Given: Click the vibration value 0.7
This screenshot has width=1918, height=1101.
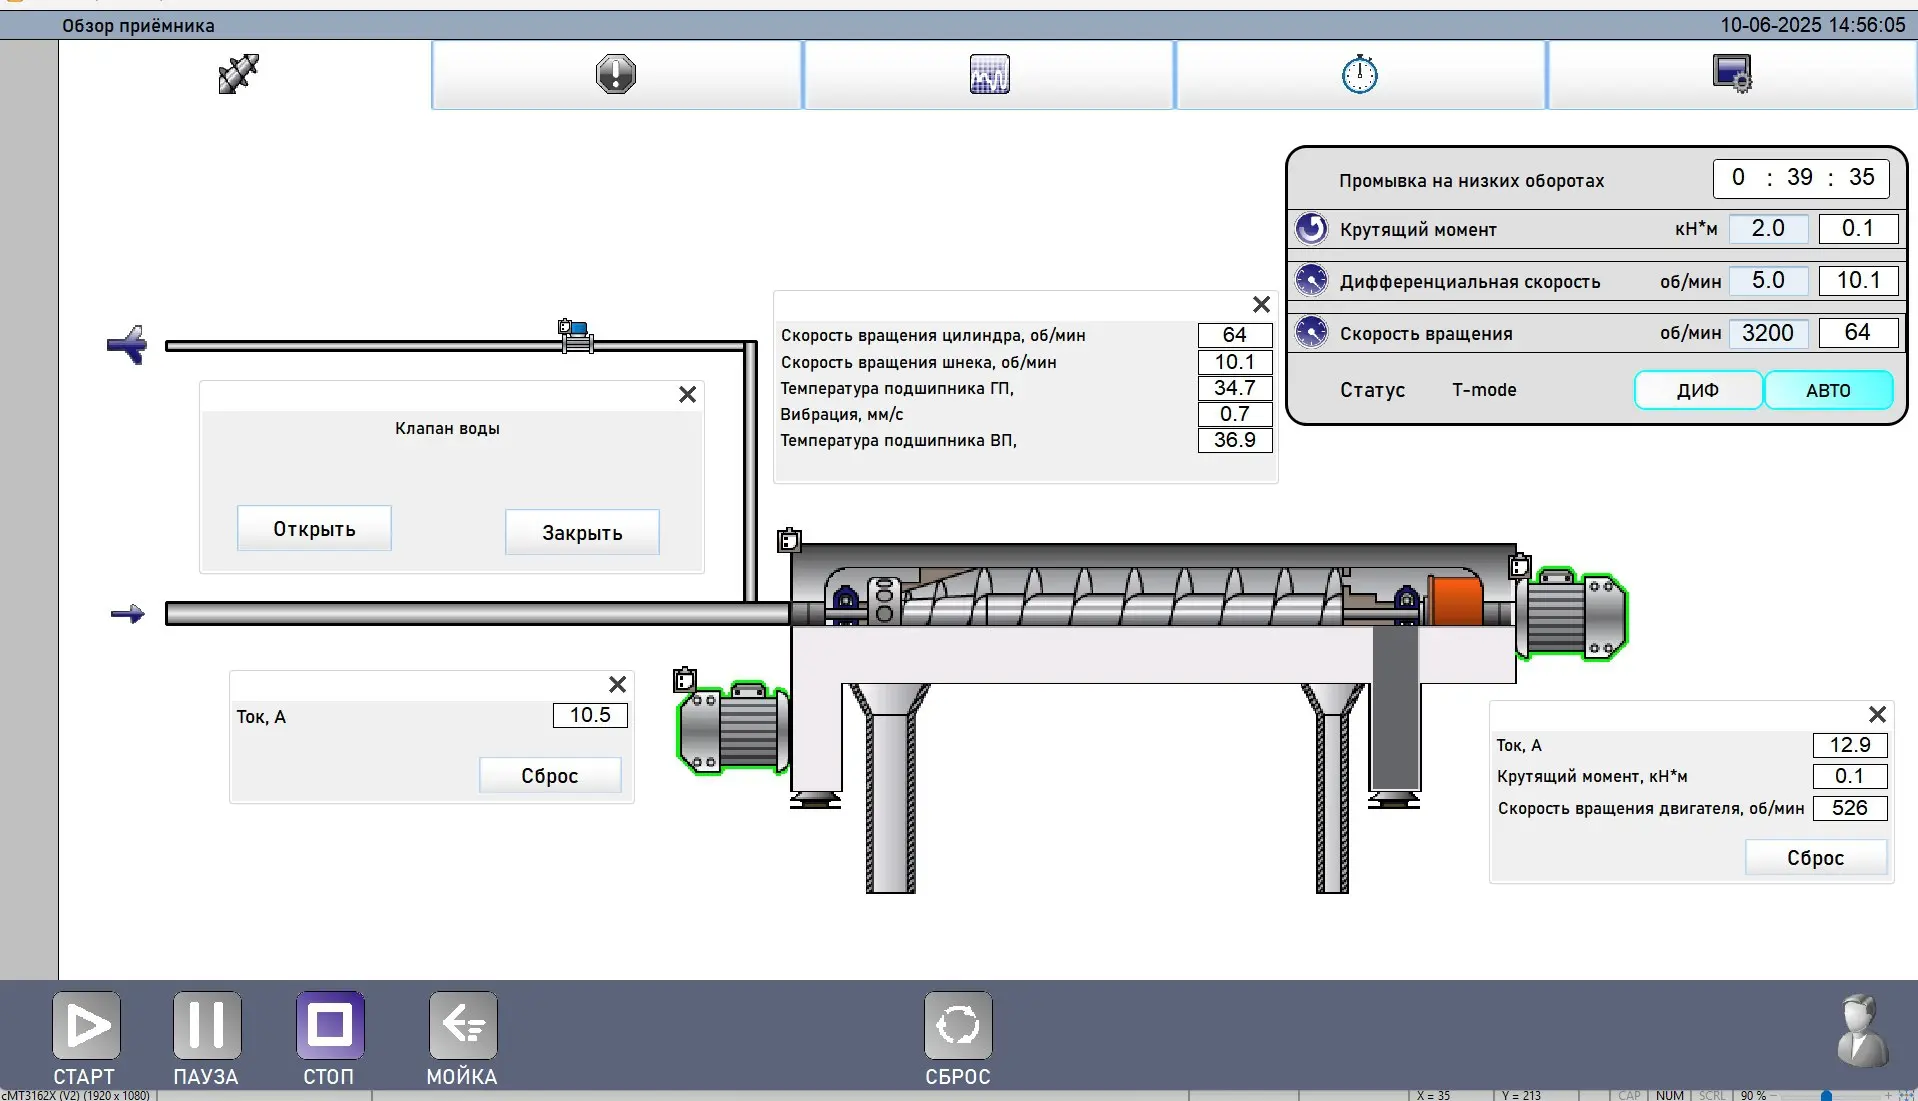Looking at the screenshot, I should (x=1235, y=414).
